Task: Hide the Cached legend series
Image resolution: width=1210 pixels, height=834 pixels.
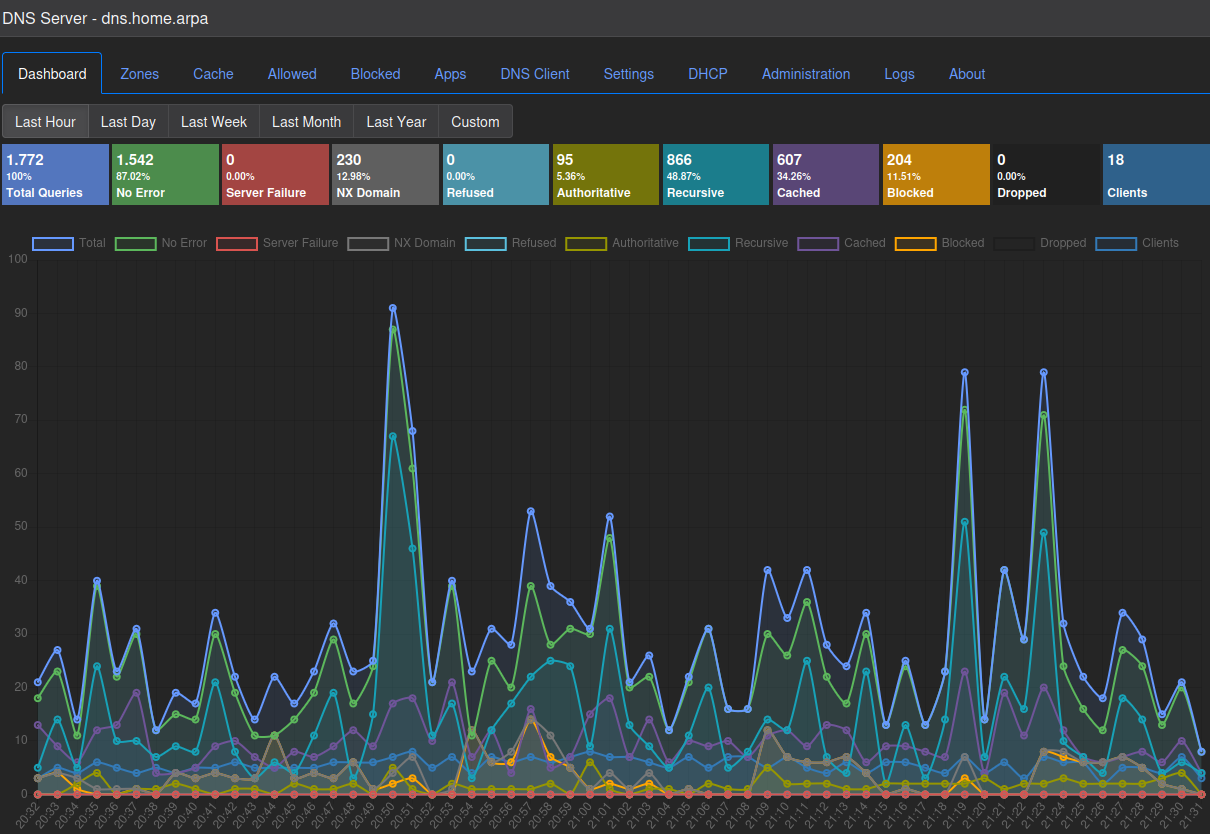Action: (841, 243)
